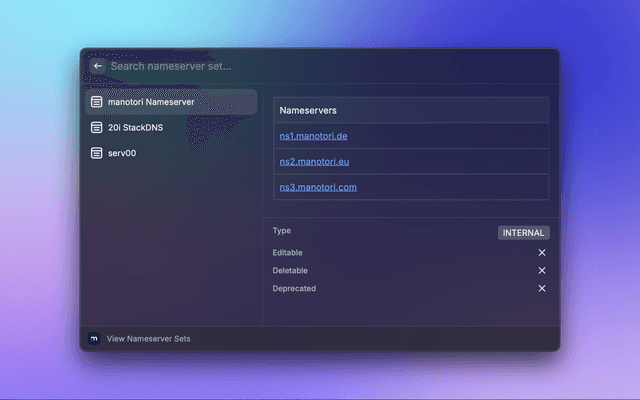Click the list icon beside manotori Nameserver

[x=97, y=102]
